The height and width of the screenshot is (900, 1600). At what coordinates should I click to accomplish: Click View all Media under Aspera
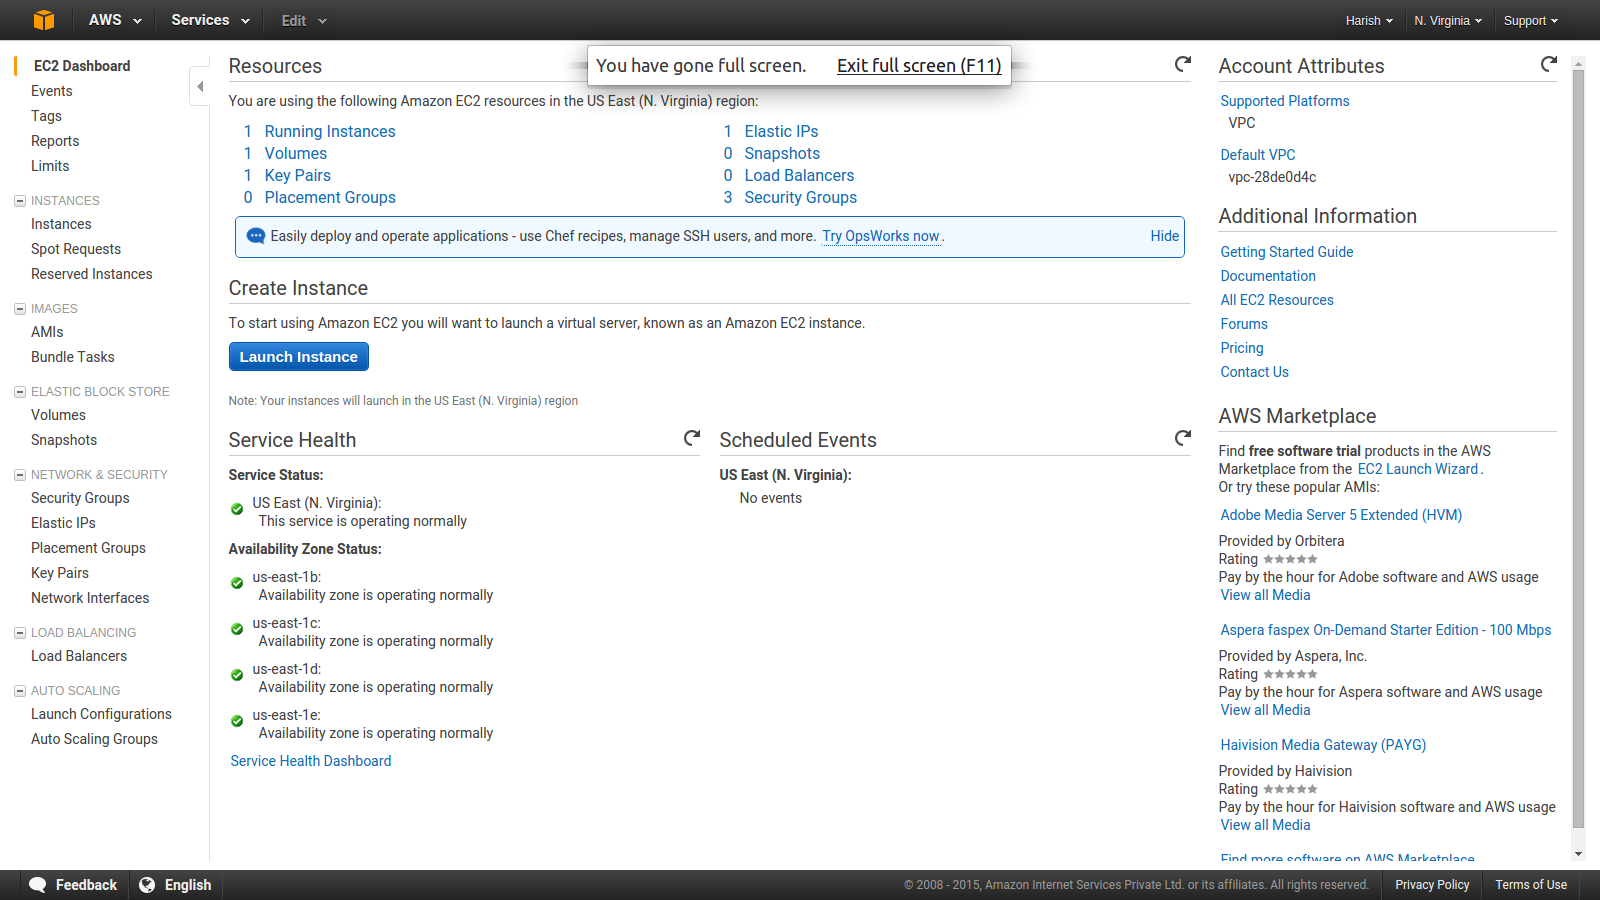point(1265,710)
